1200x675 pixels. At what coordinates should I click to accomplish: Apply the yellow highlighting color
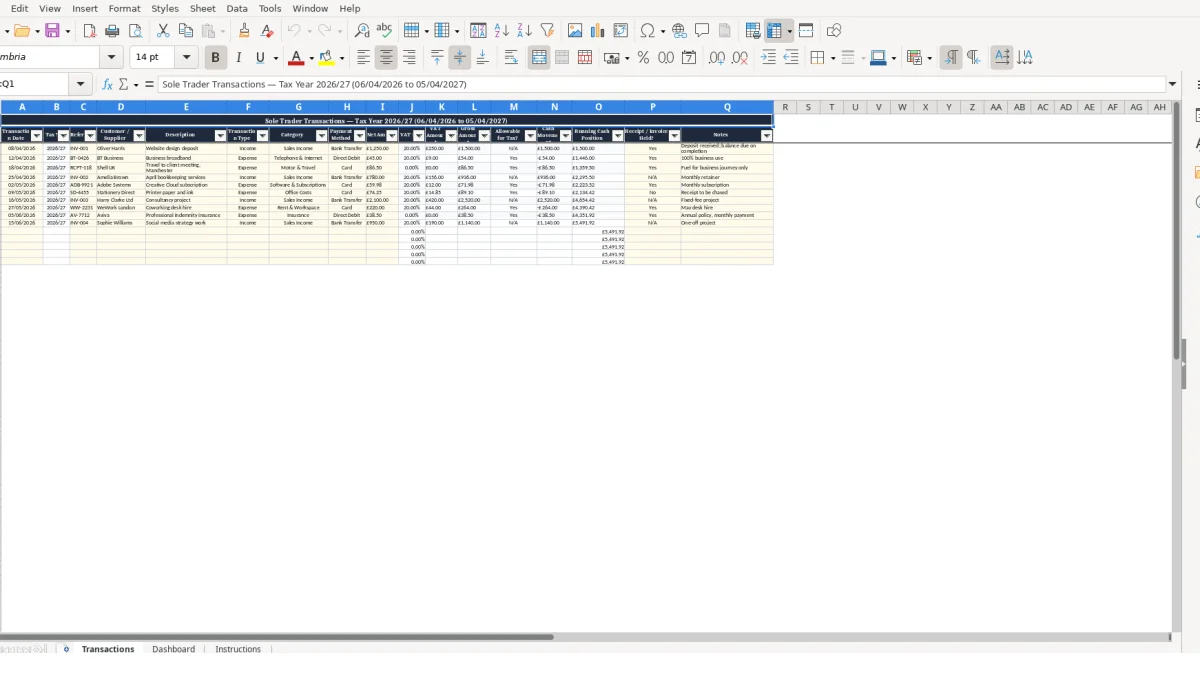(326, 58)
